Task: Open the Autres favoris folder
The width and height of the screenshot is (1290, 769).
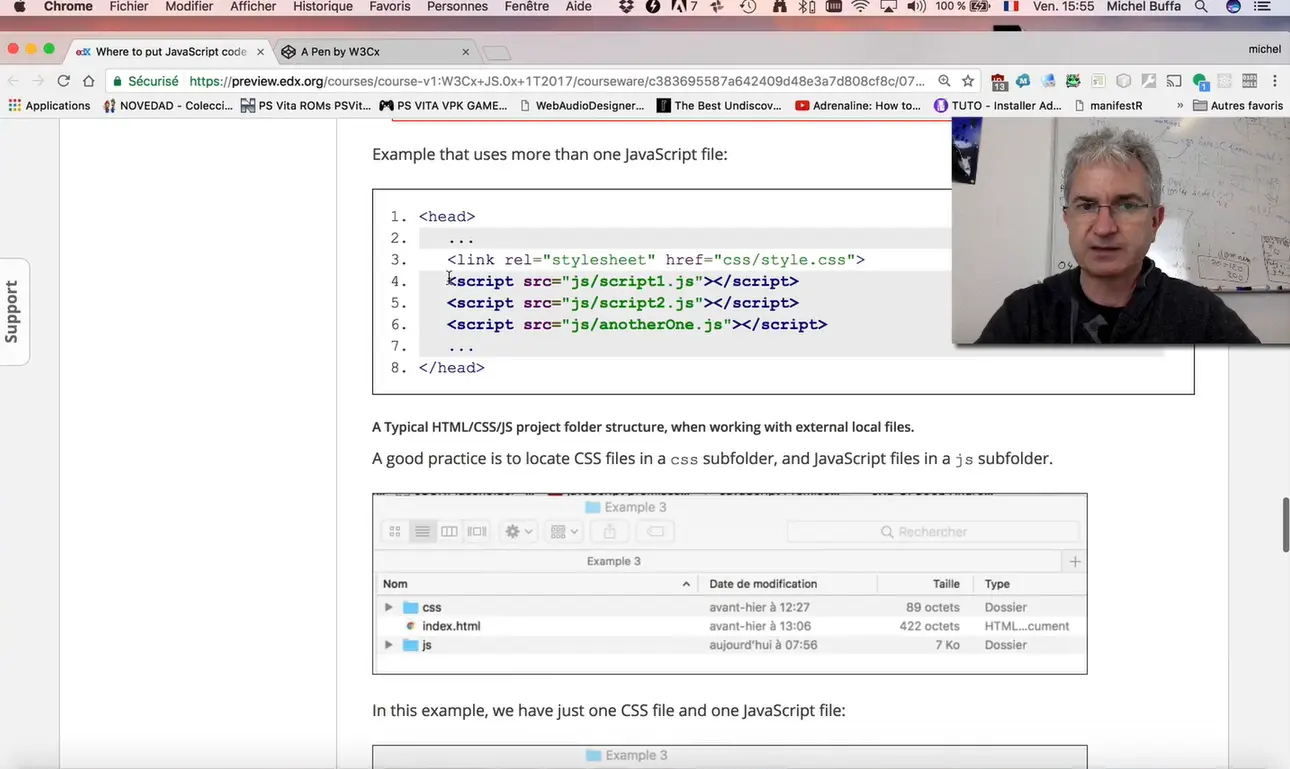Action: 1238,105
